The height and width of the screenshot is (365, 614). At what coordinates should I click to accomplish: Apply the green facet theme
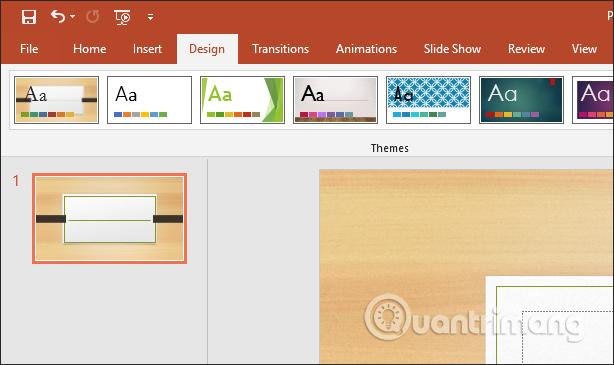[x=242, y=100]
